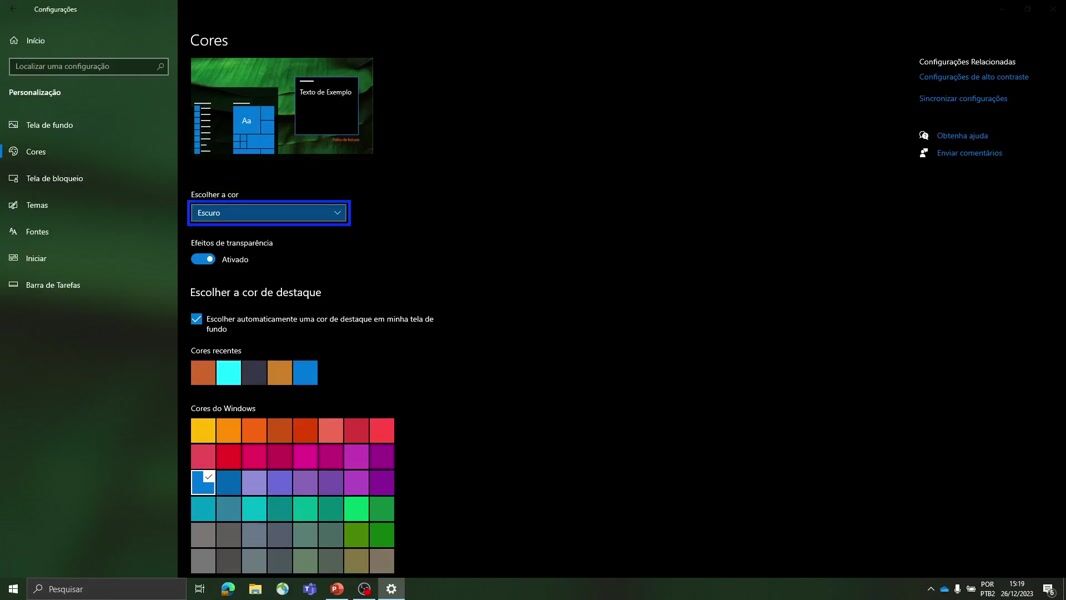Viewport: 1066px width, 600px height.
Task: Turn off the Efeitos de transparência toggle
Action: tap(203, 259)
